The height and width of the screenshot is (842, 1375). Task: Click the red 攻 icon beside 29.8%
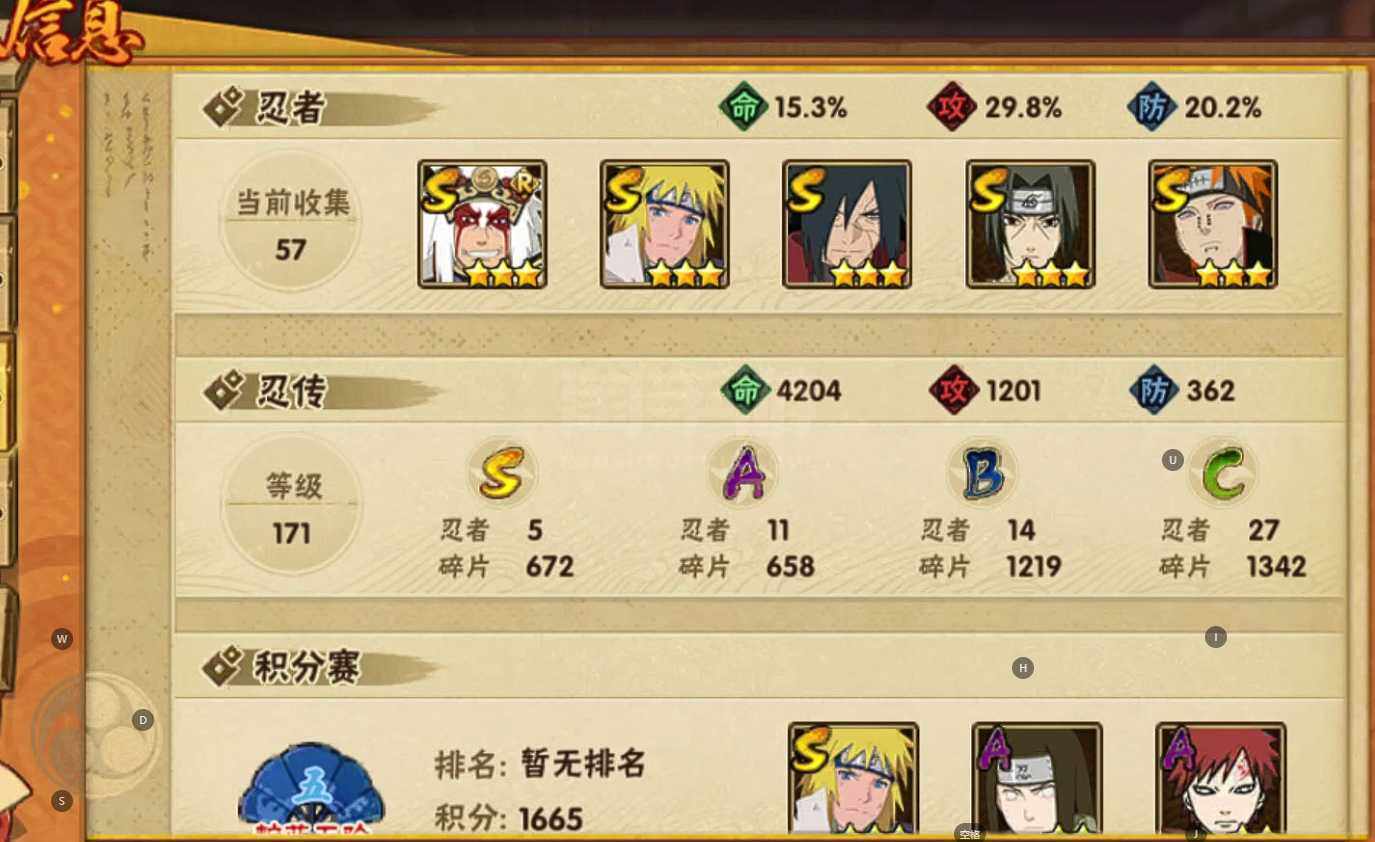pyautogui.click(x=951, y=107)
